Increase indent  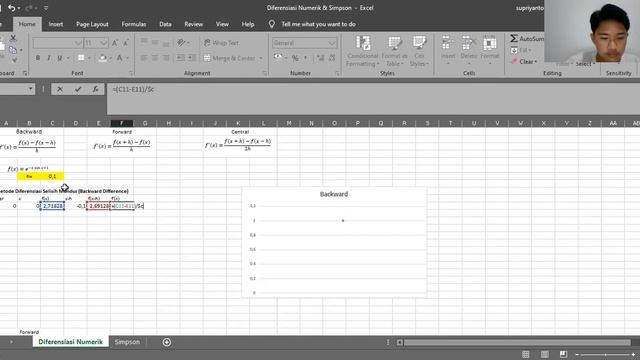191,58
